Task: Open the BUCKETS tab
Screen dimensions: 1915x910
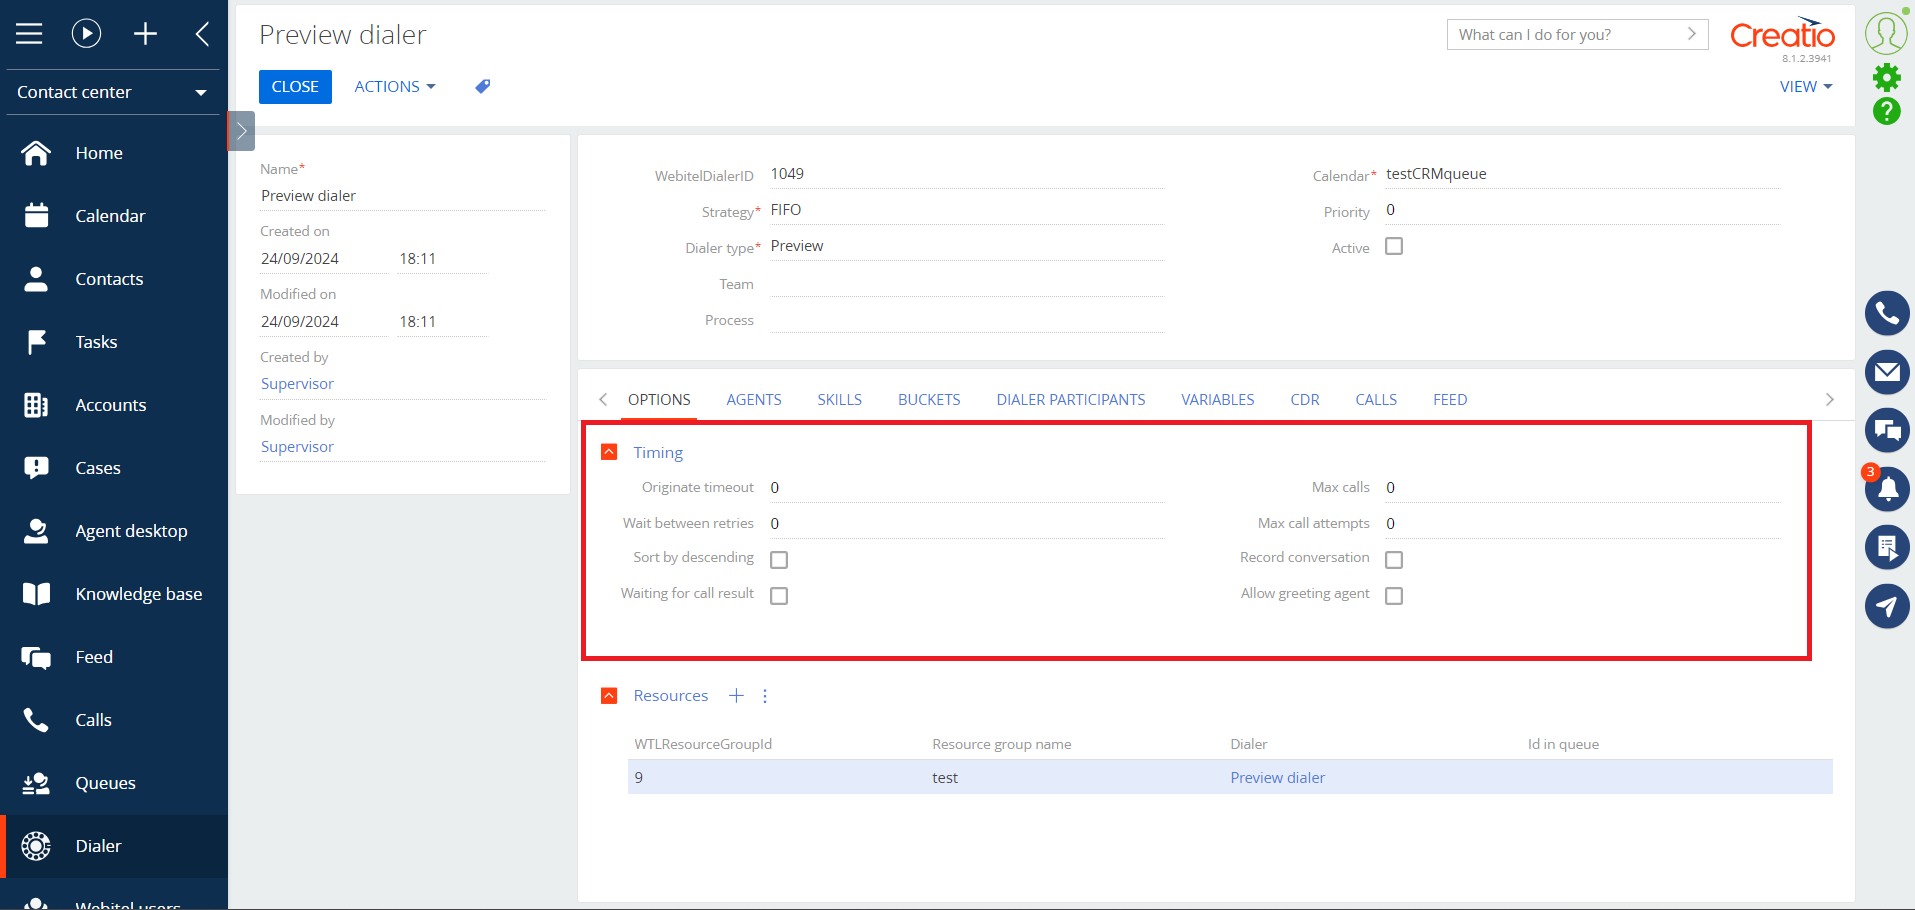Action: point(929,400)
